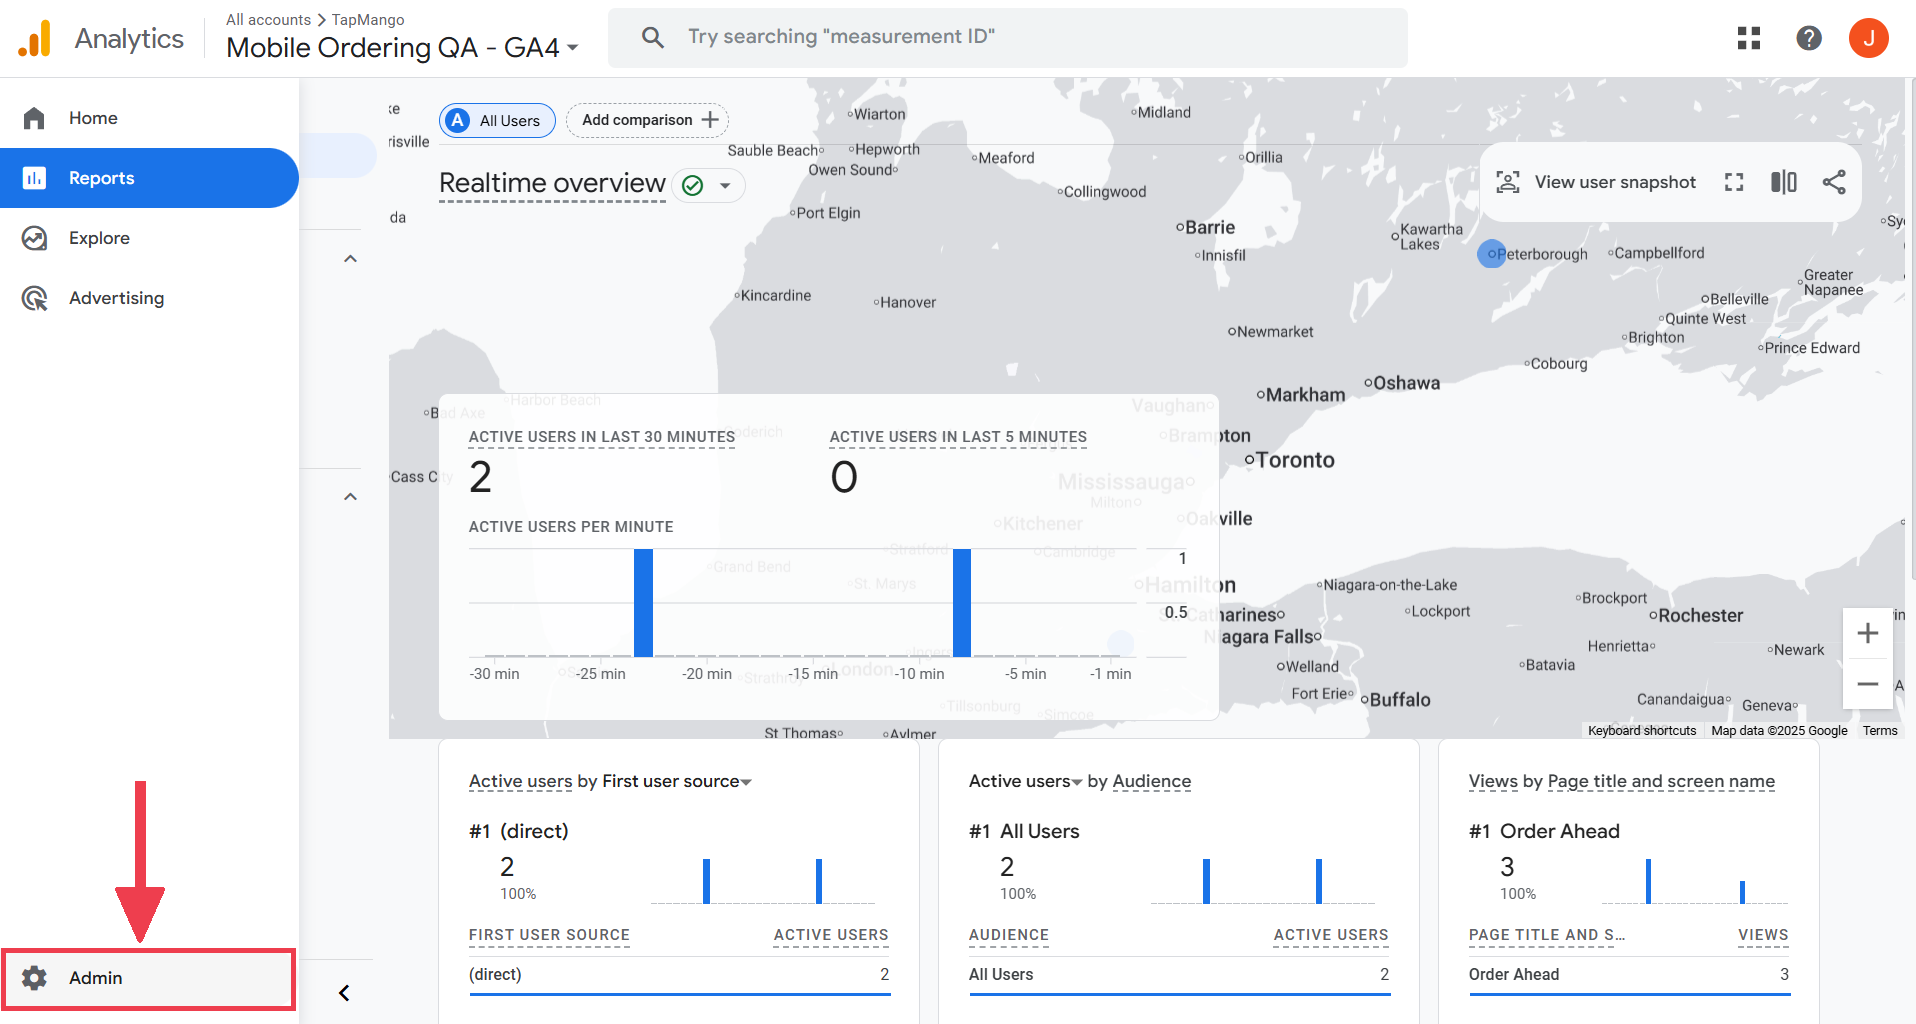
Task: Toggle the All Users comparison chip
Action: point(497,120)
